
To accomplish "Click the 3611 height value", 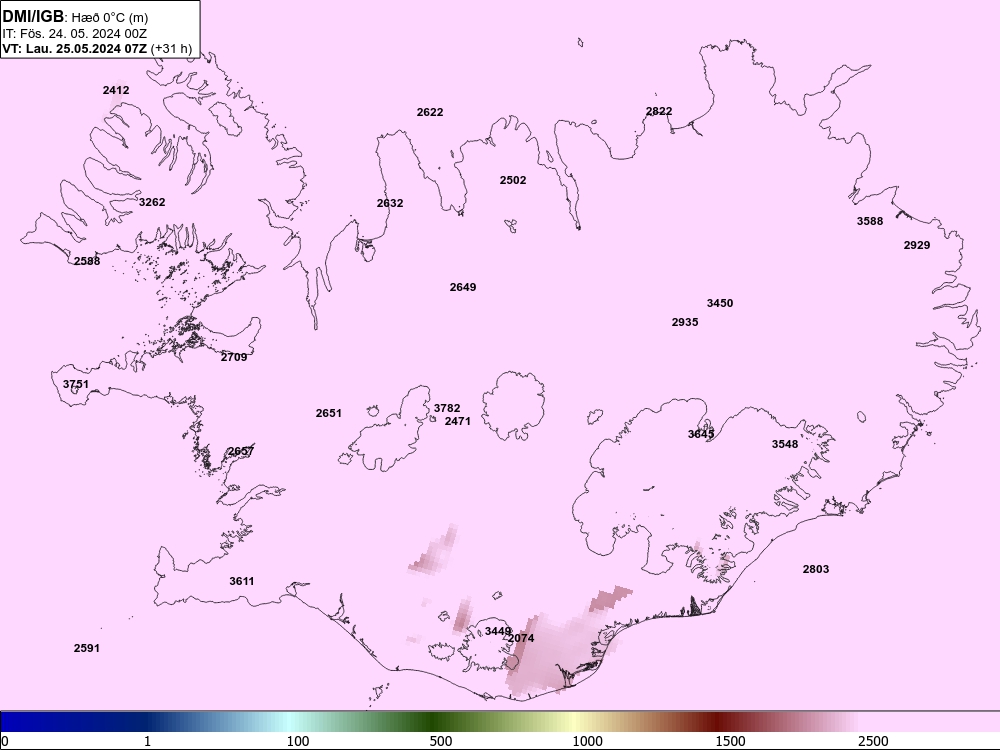I will click(x=242, y=581).
